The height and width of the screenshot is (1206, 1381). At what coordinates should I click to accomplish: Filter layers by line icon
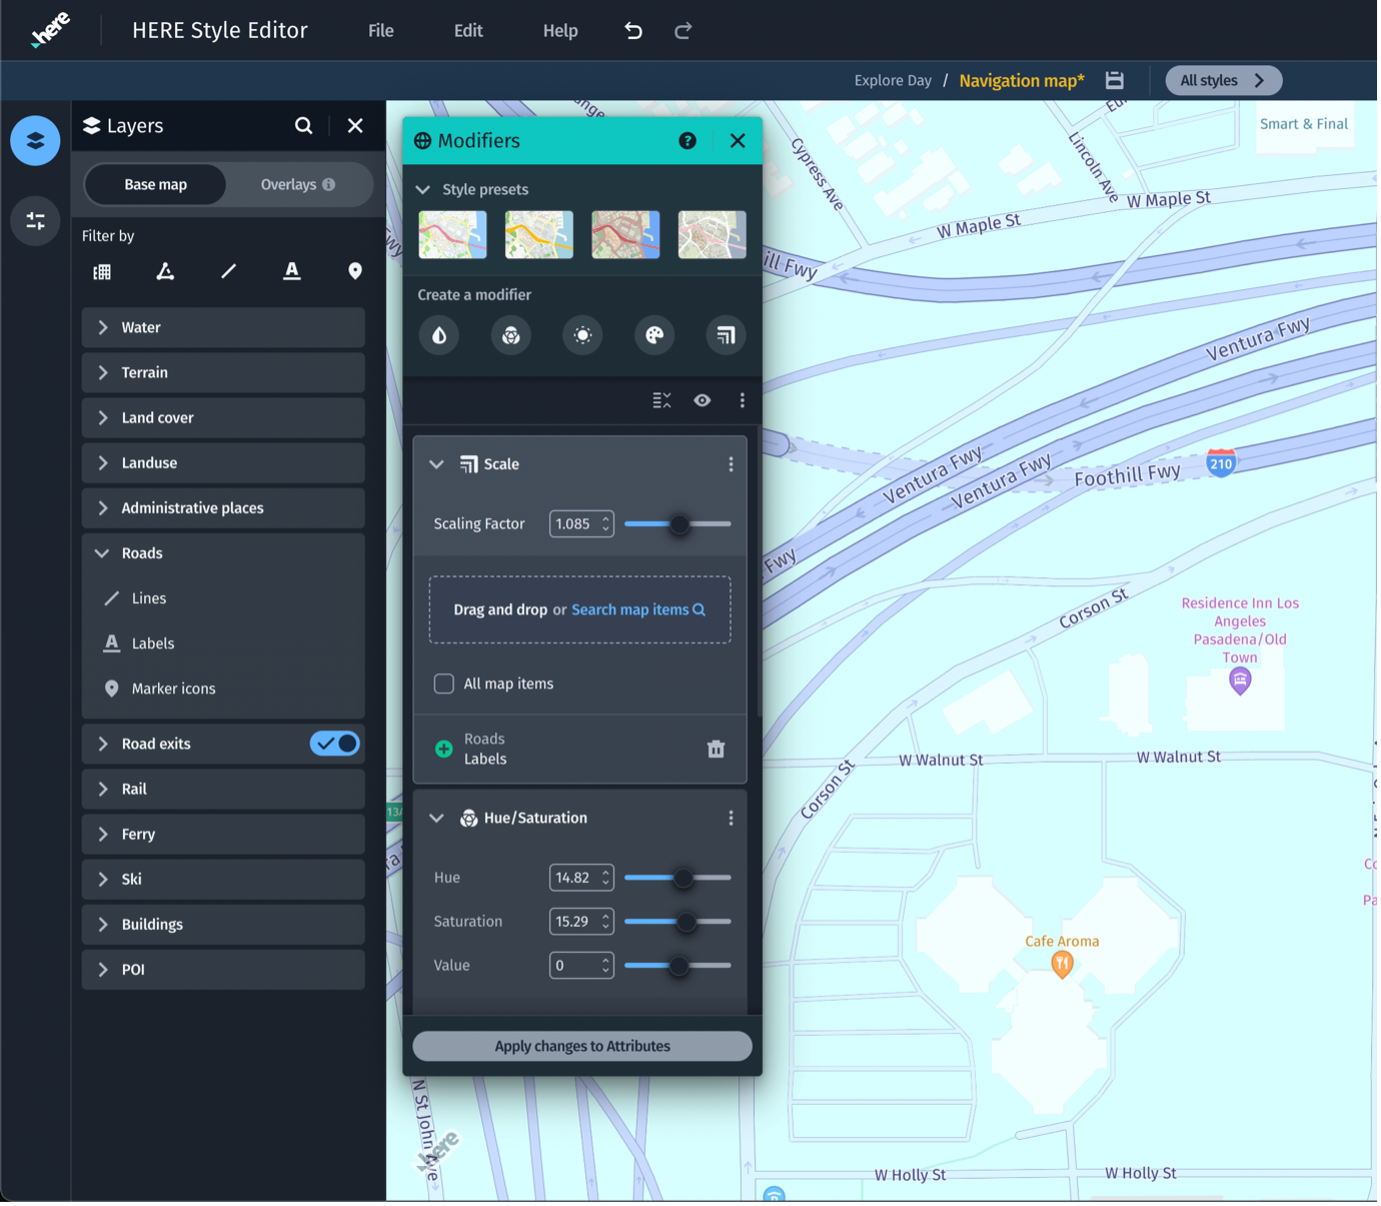228,271
